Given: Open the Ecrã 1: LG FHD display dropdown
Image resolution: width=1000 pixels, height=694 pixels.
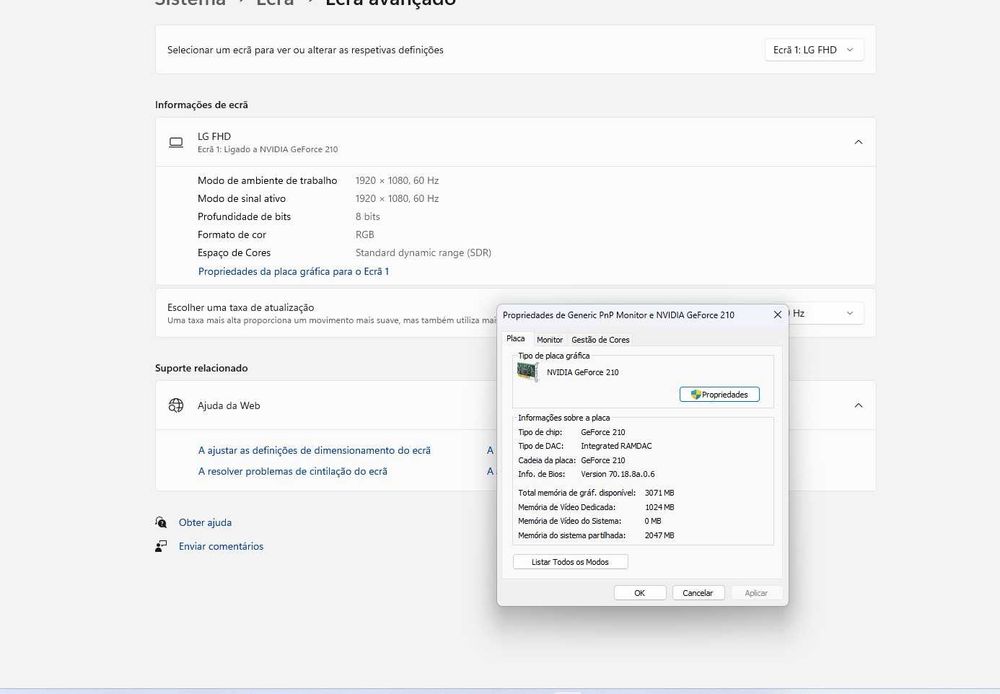Looking at the screenshot, I should (x=814, y=50).
